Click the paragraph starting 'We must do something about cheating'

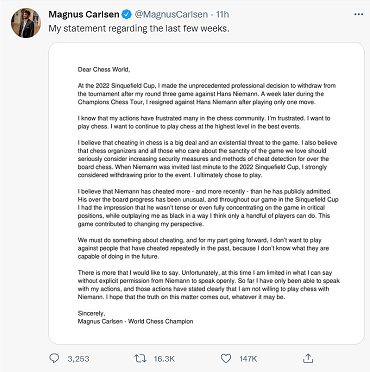pyautogui.click(x=203, y=248)
